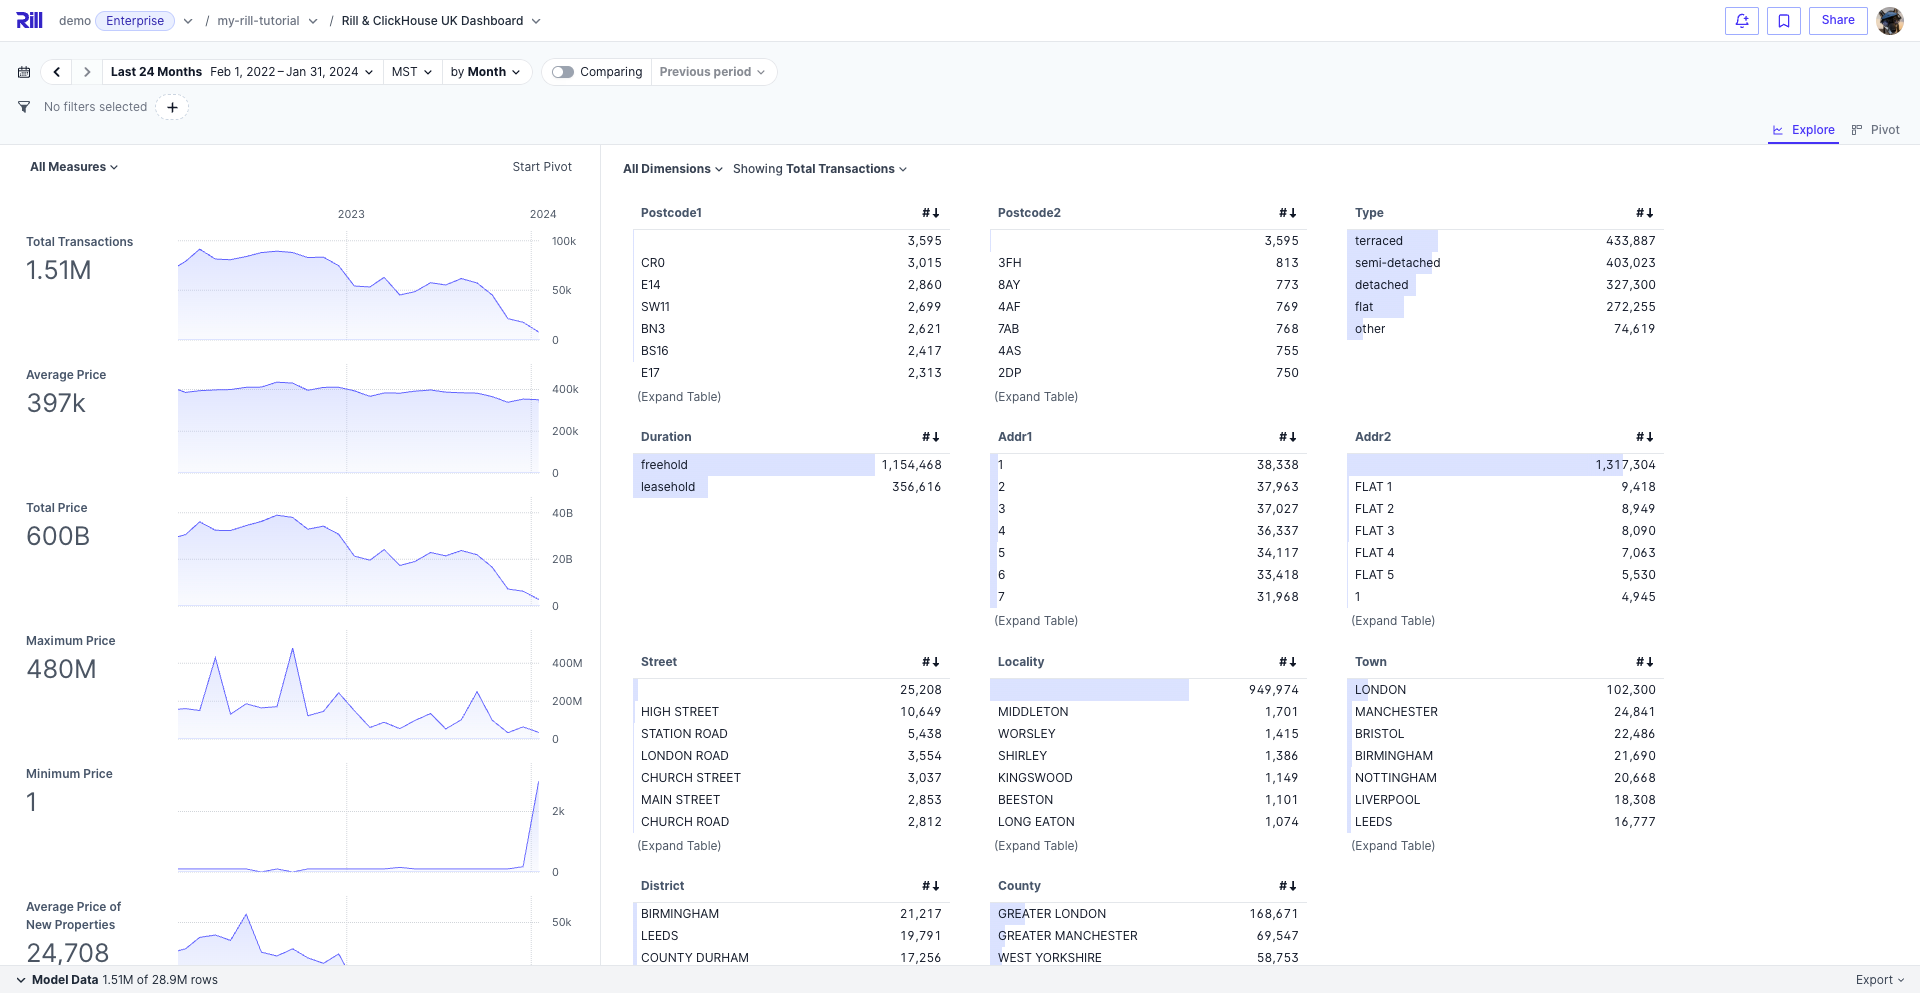Click Expand Table under Street
Viewport: 1920px width, 993px height.
(x=679, y=846)
